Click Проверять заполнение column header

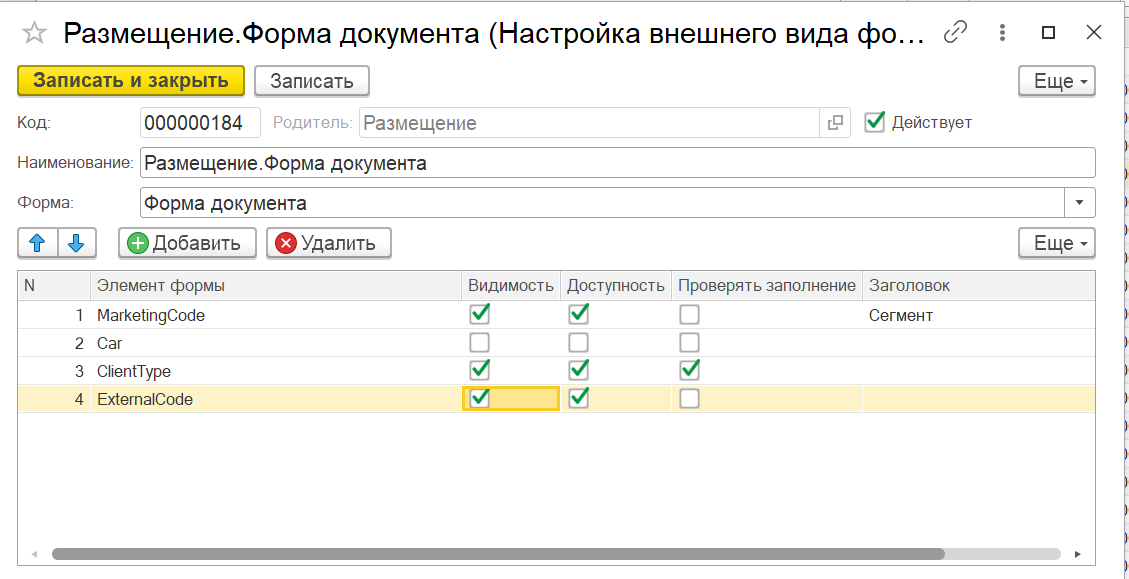tap(767, 285)
